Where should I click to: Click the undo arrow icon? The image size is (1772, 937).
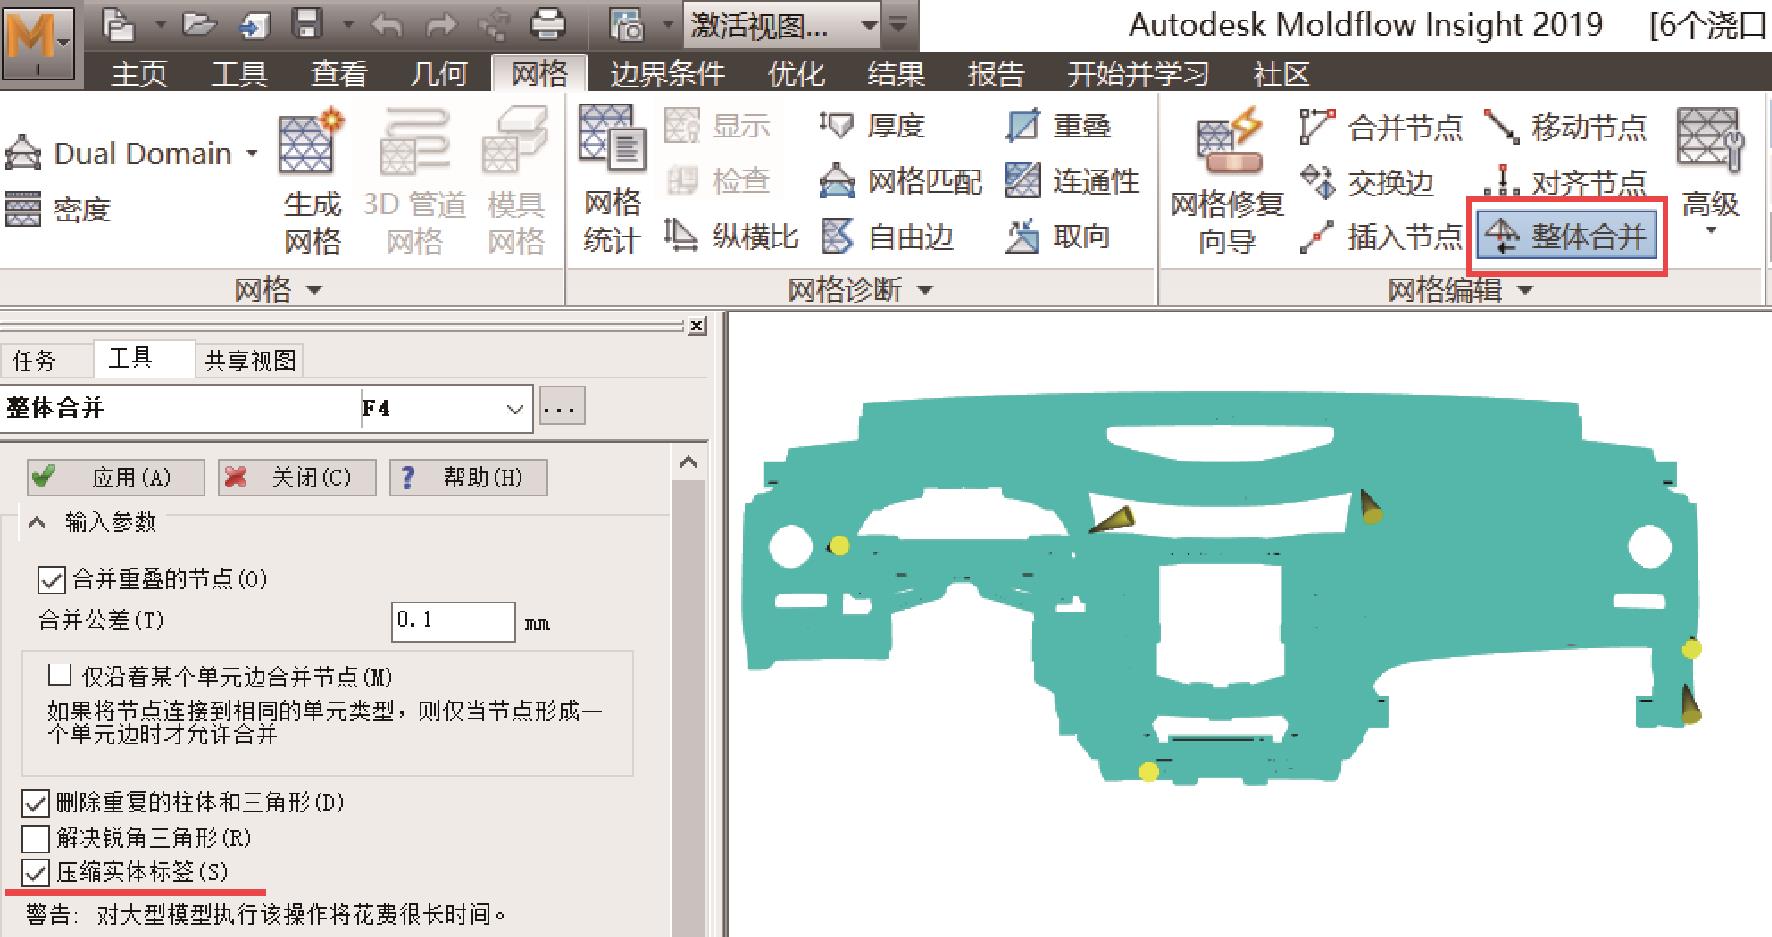tap(386, 24)
